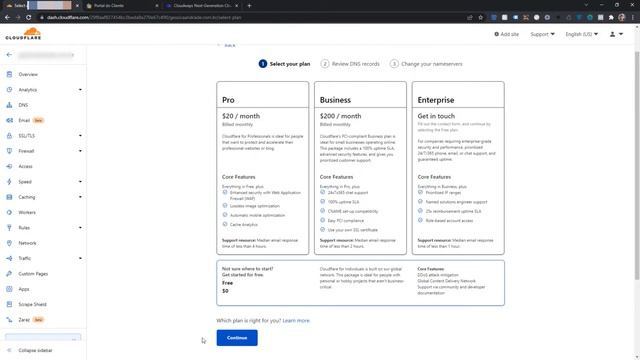Select the Business plan card
The height and width of the screenshot is (360, 640).
[360, 168]
